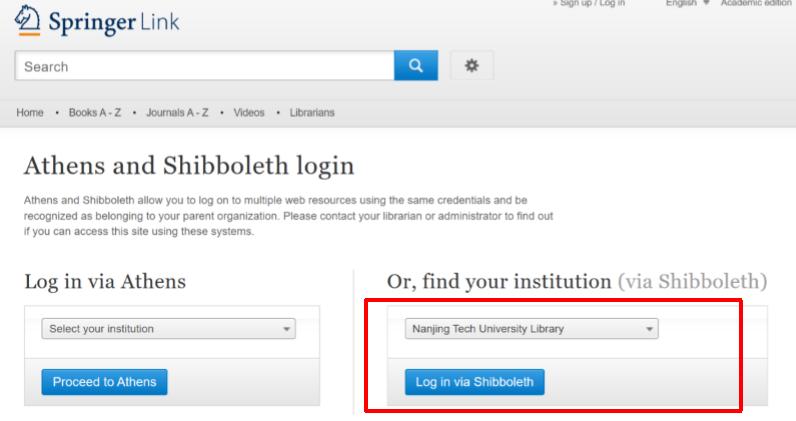The width and height of the screenshot is (796, 421).
Task: Open Librarians in navigation bar
Action: coord(312,113)
